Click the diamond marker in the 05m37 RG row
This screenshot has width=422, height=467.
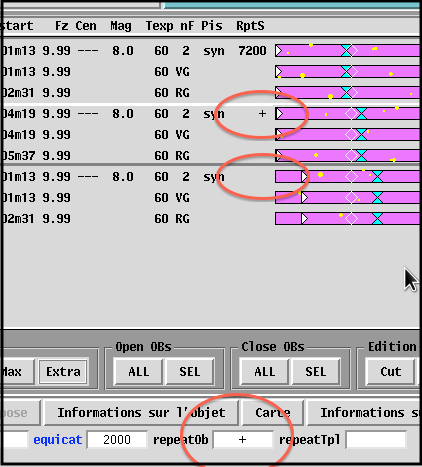[x=351, y=156]
